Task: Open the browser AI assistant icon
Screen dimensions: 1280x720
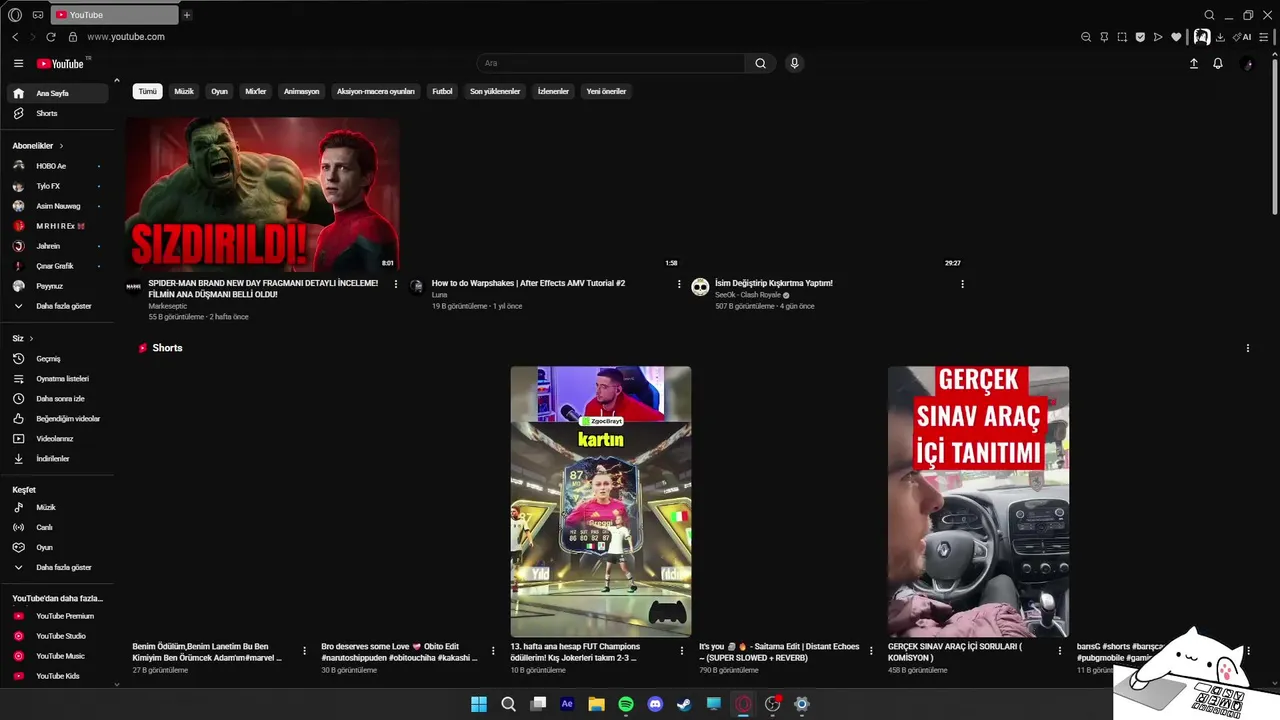Action: point(1242,37)
